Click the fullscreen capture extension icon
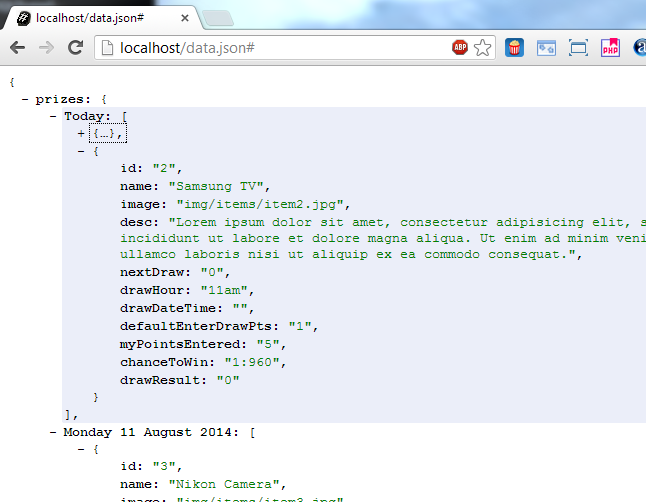This screenshot has height=502, width=646. point(578,47)
